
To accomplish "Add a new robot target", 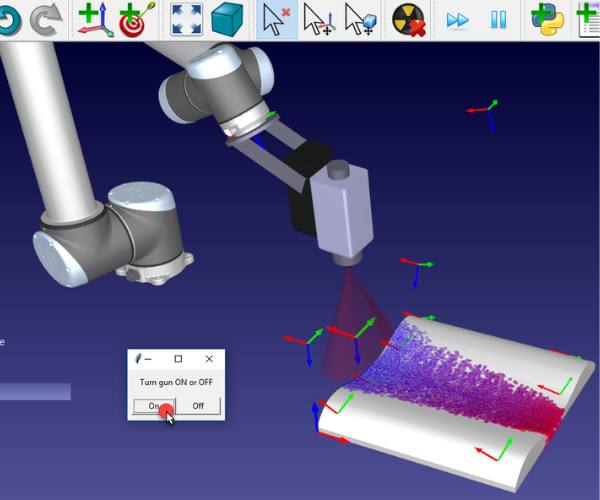I will pyautogui.click(x=137, y=20).
